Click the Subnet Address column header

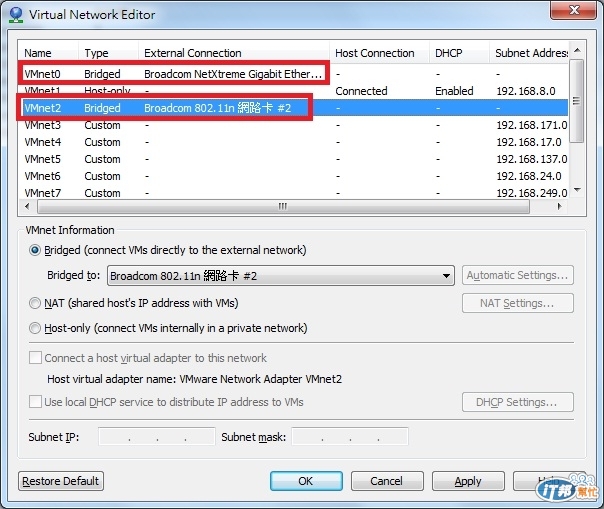pyautogui.click(x=529, y=53)
